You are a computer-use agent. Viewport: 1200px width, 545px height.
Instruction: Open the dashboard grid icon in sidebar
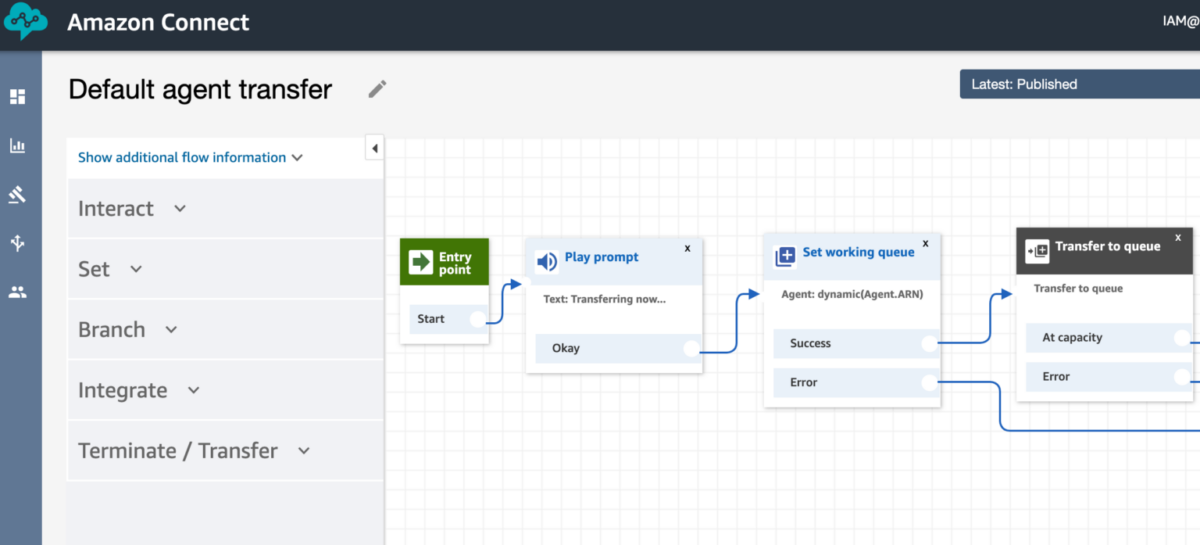(x=18, y=97)
